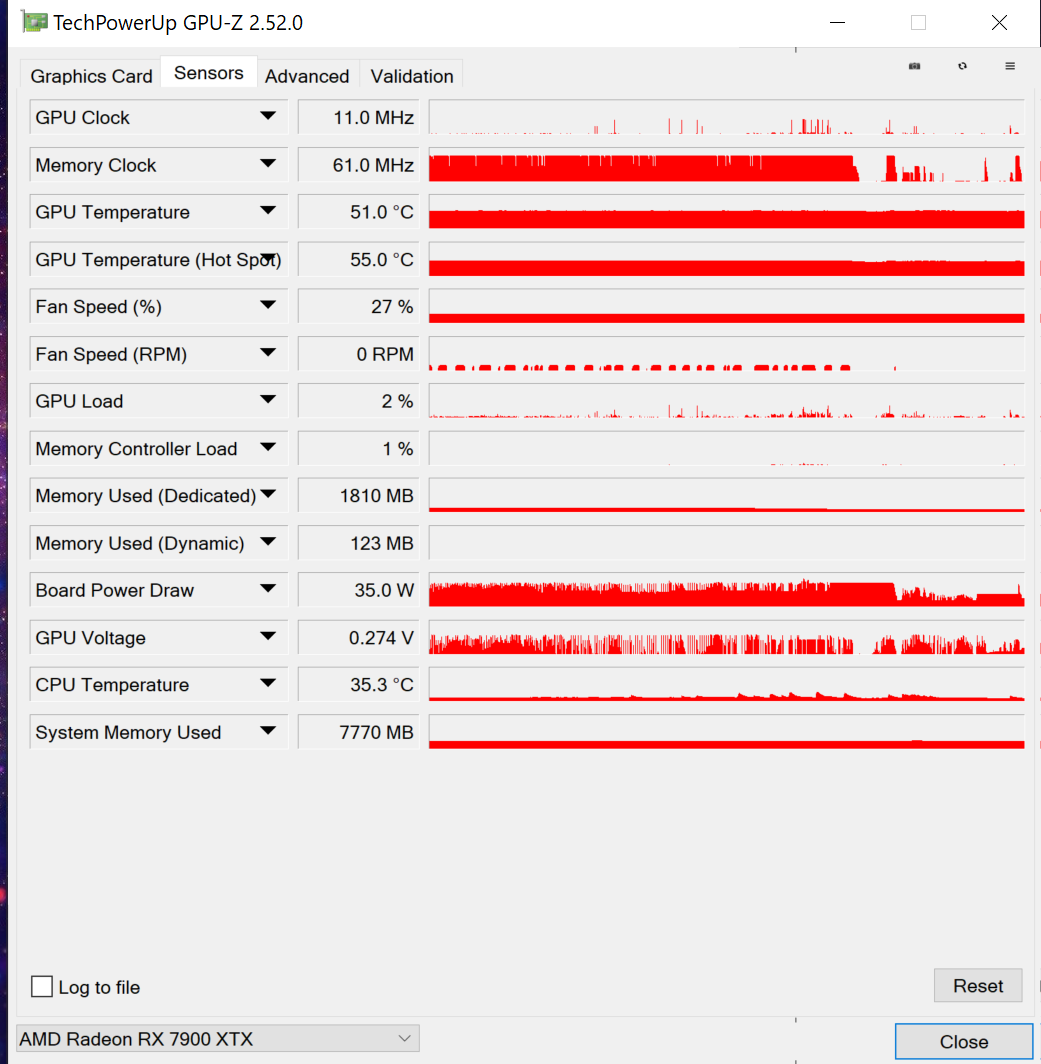
Task: Click the 1 % Memory Controller Load value
Action: [x=358, y=449]
